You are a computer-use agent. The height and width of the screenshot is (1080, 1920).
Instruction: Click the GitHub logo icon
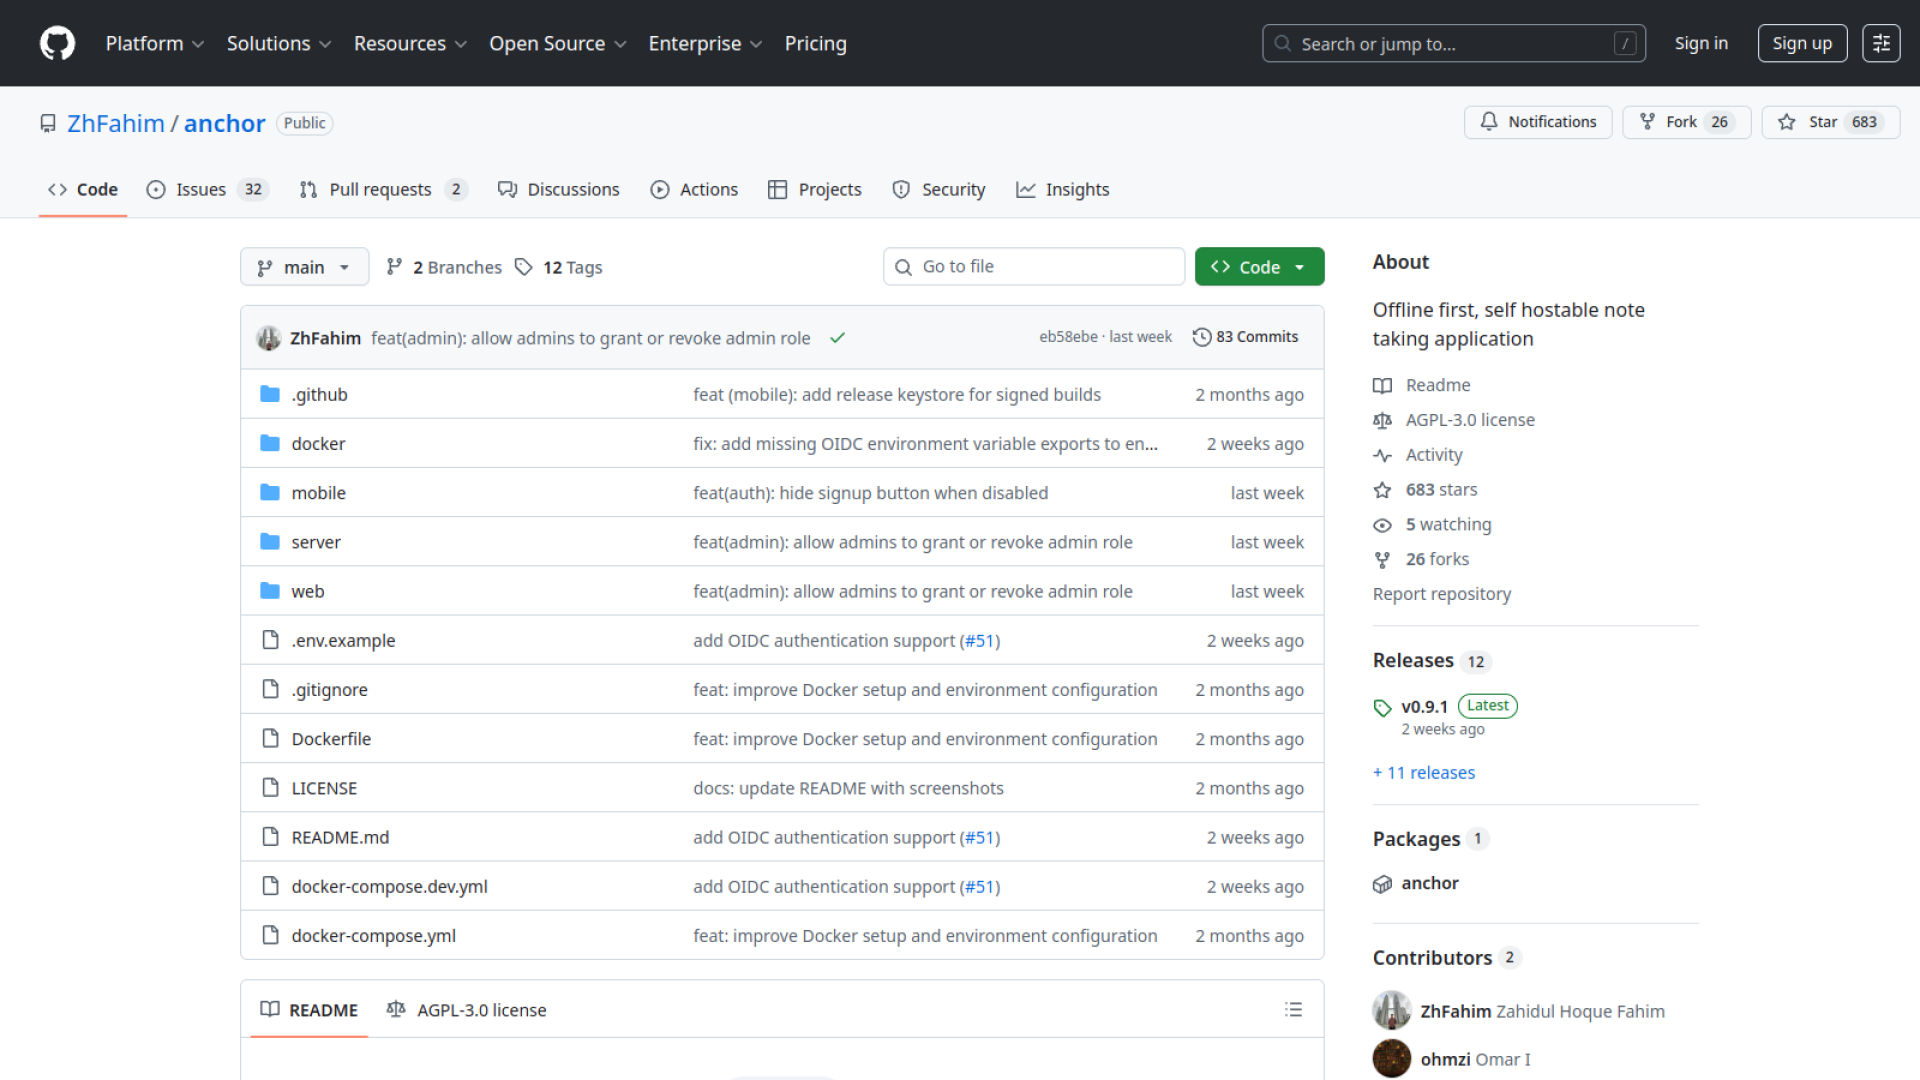pyautogui.click(x=57, y=44)
